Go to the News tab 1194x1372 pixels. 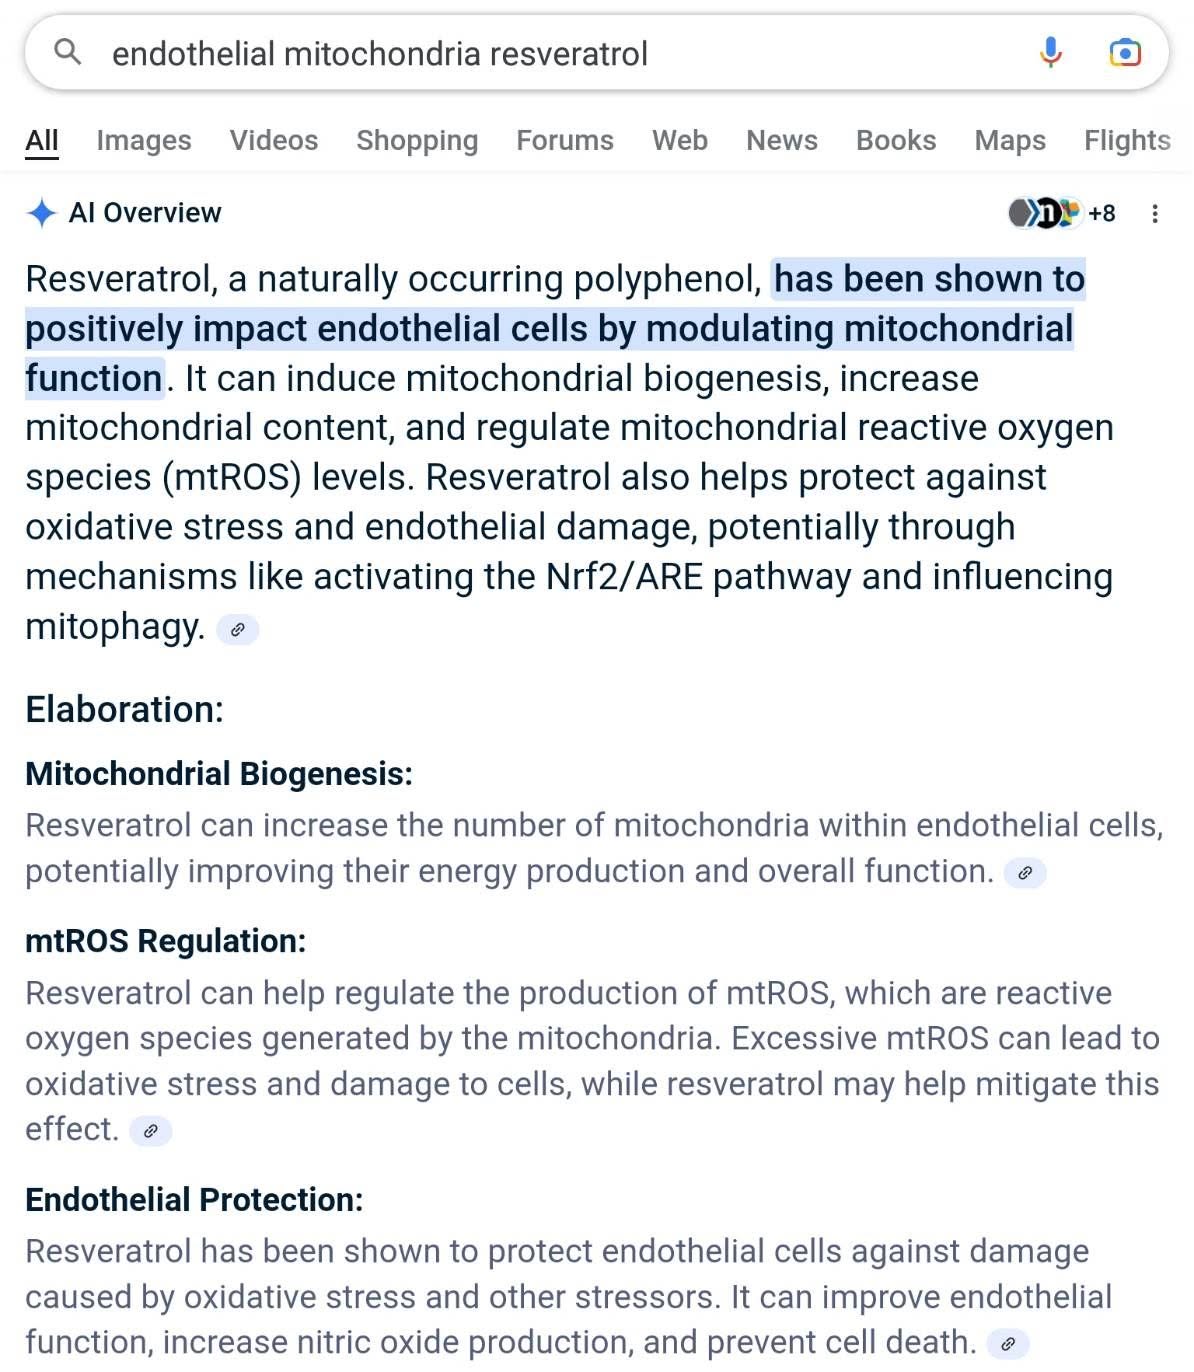782,140
